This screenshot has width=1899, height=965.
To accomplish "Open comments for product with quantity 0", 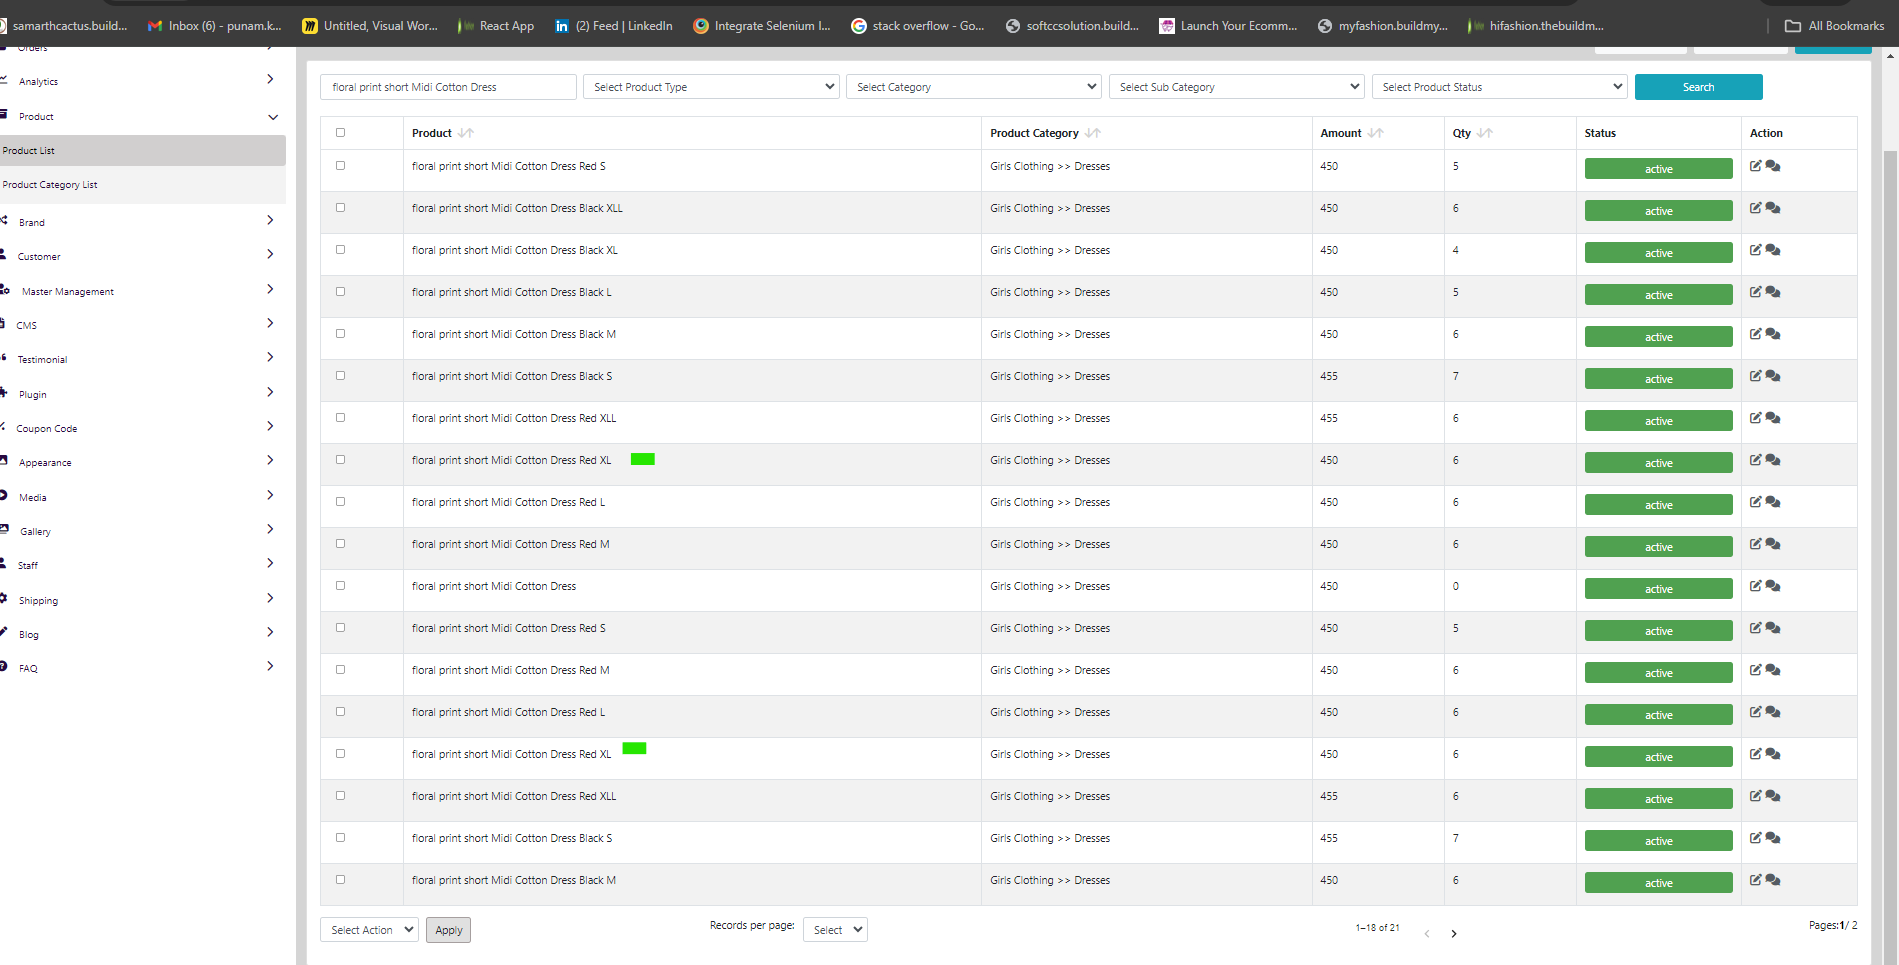I will [1773, 586].
